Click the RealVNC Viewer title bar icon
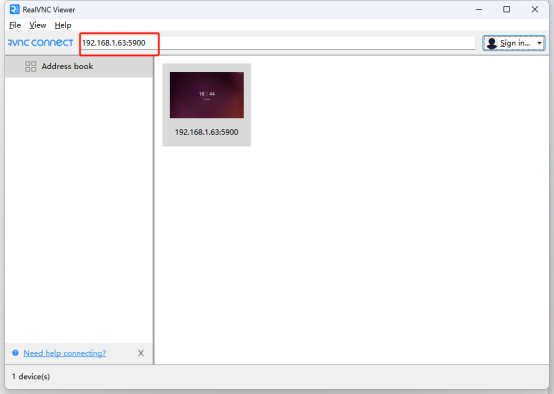 14,10
